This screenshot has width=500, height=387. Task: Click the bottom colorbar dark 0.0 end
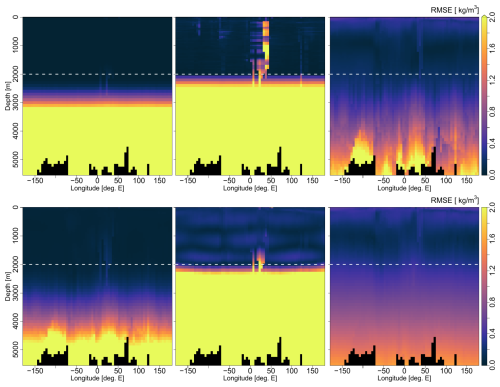tap(484, 362)
